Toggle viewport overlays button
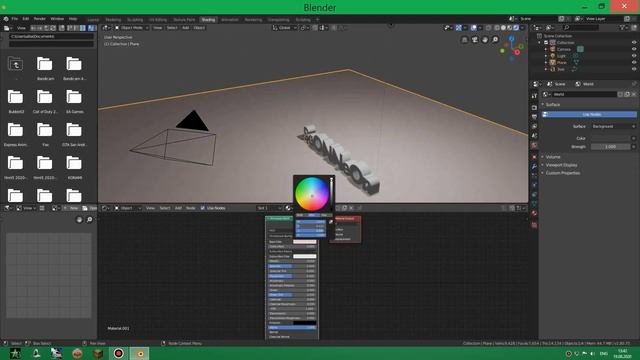The image size is (640, 360). tap(473, 28)
